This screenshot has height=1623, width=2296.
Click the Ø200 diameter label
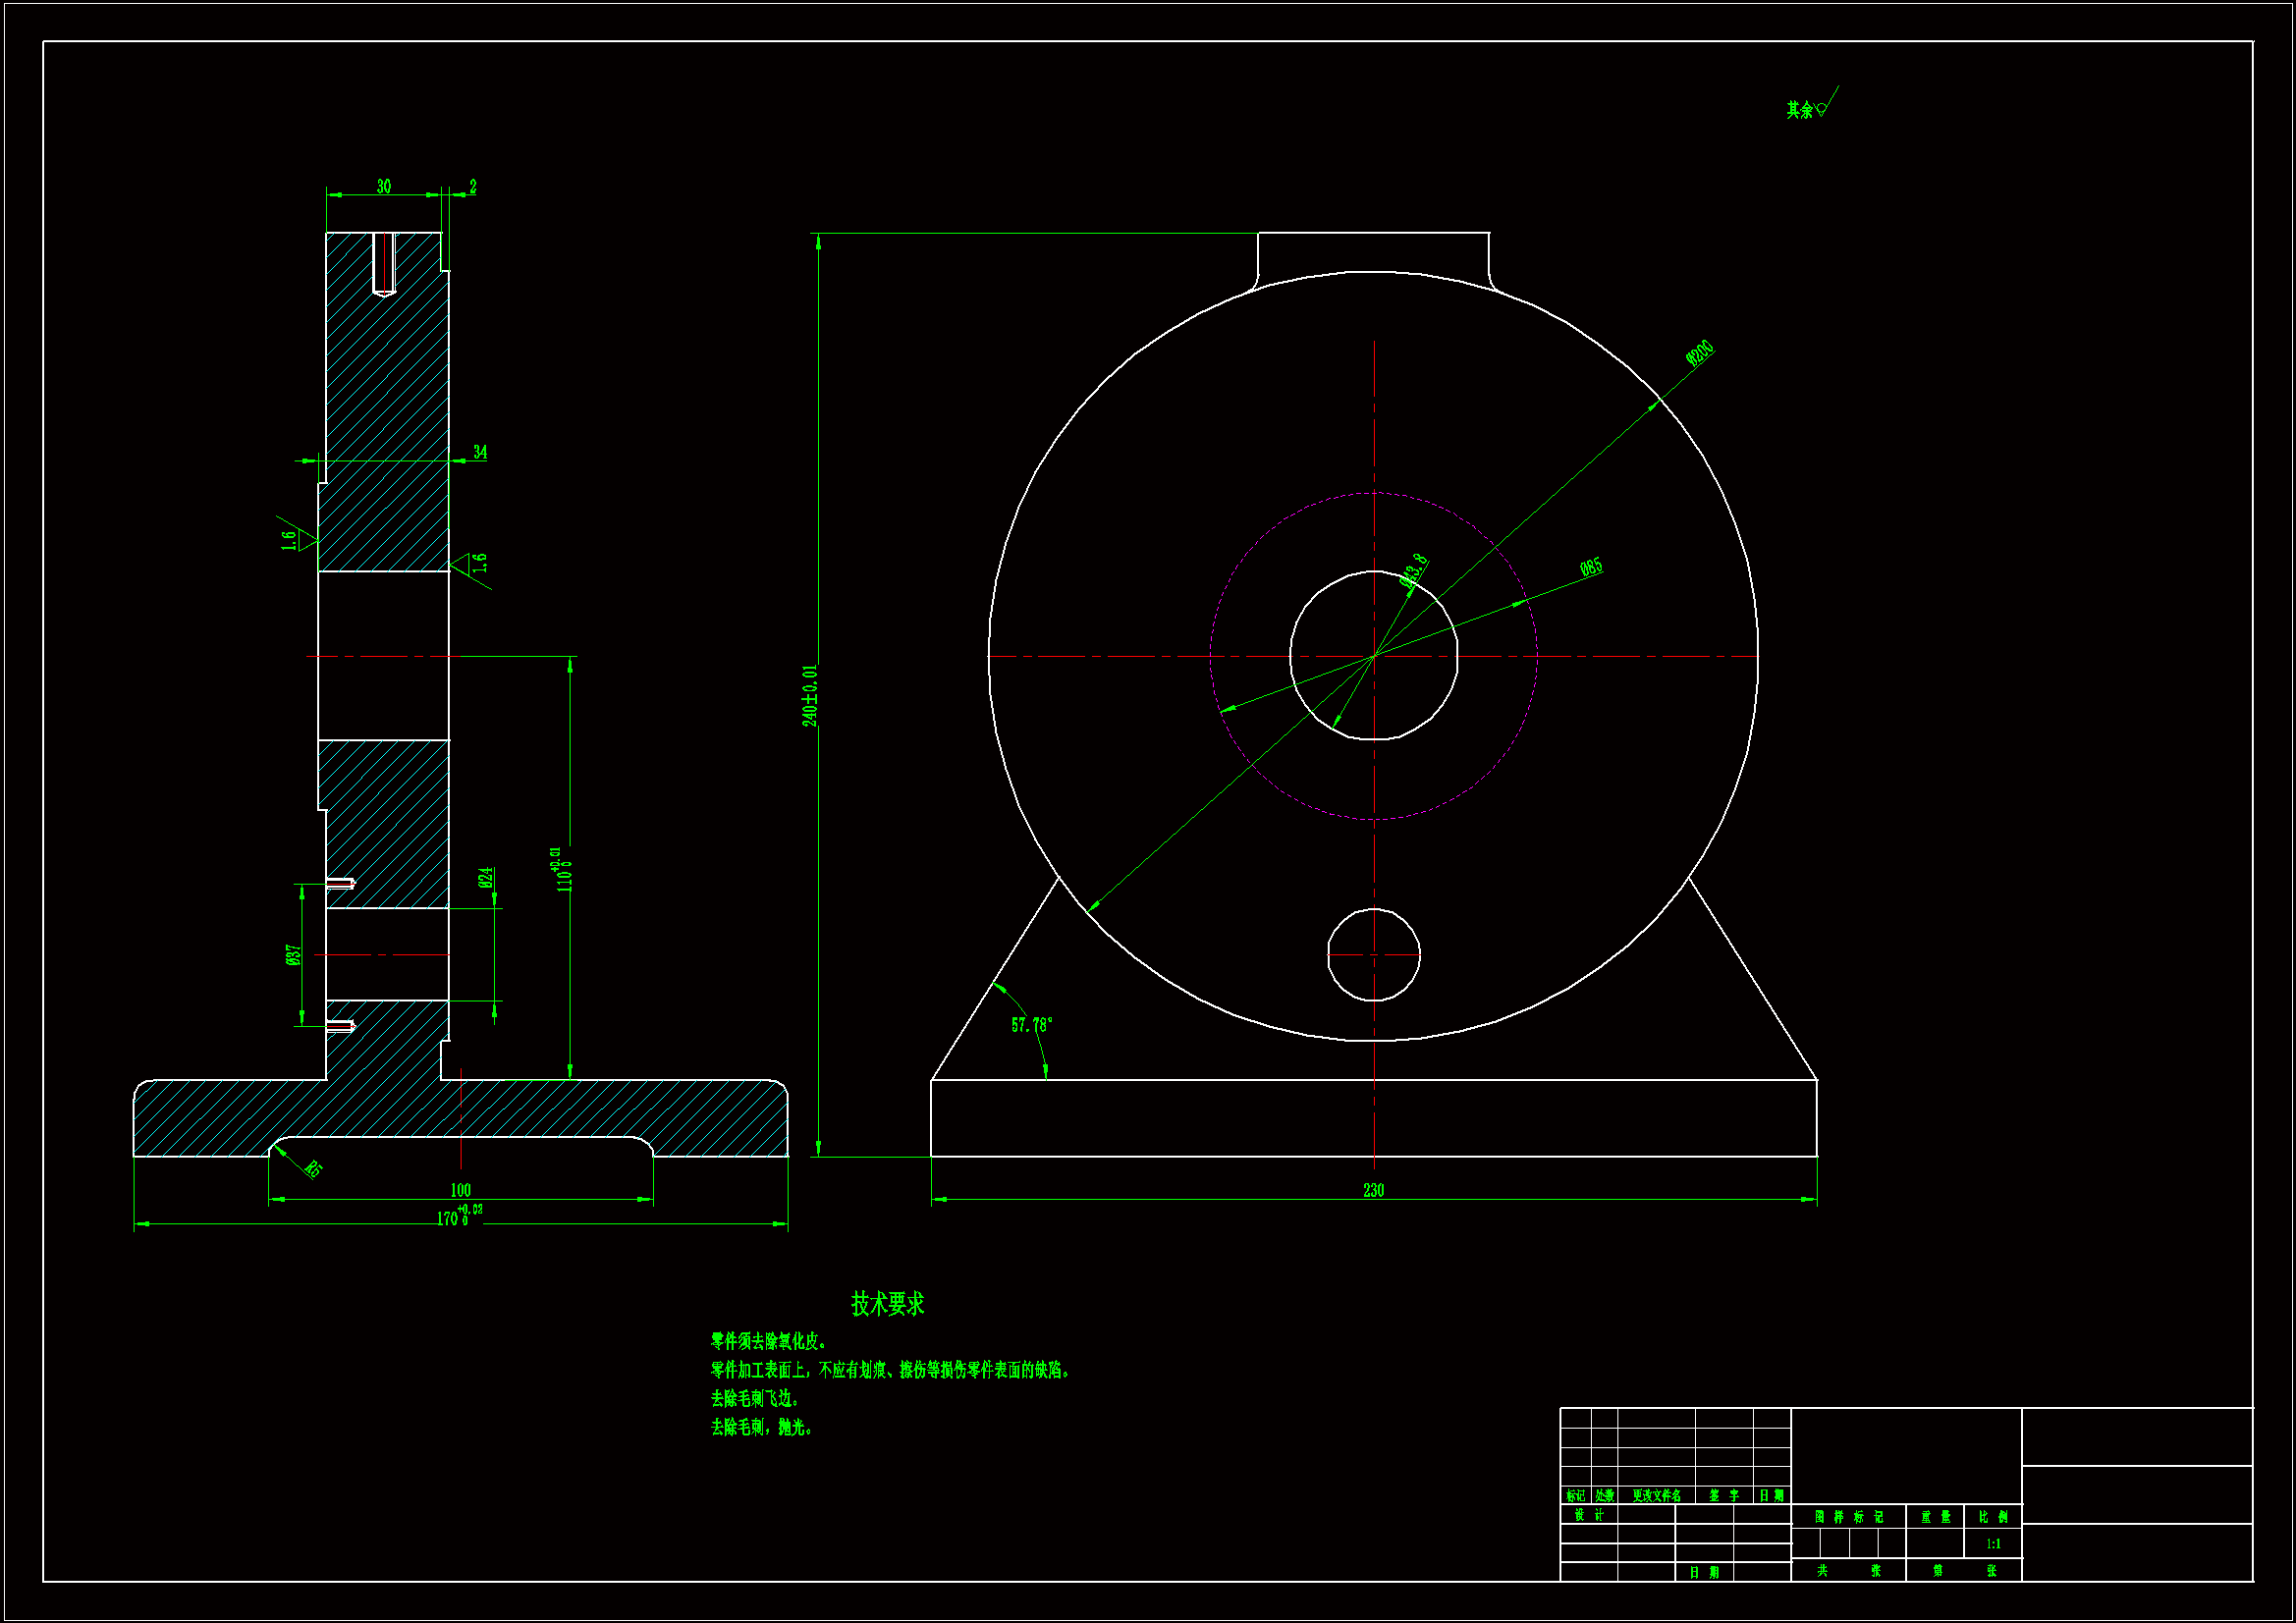(x=1700, y=353)
